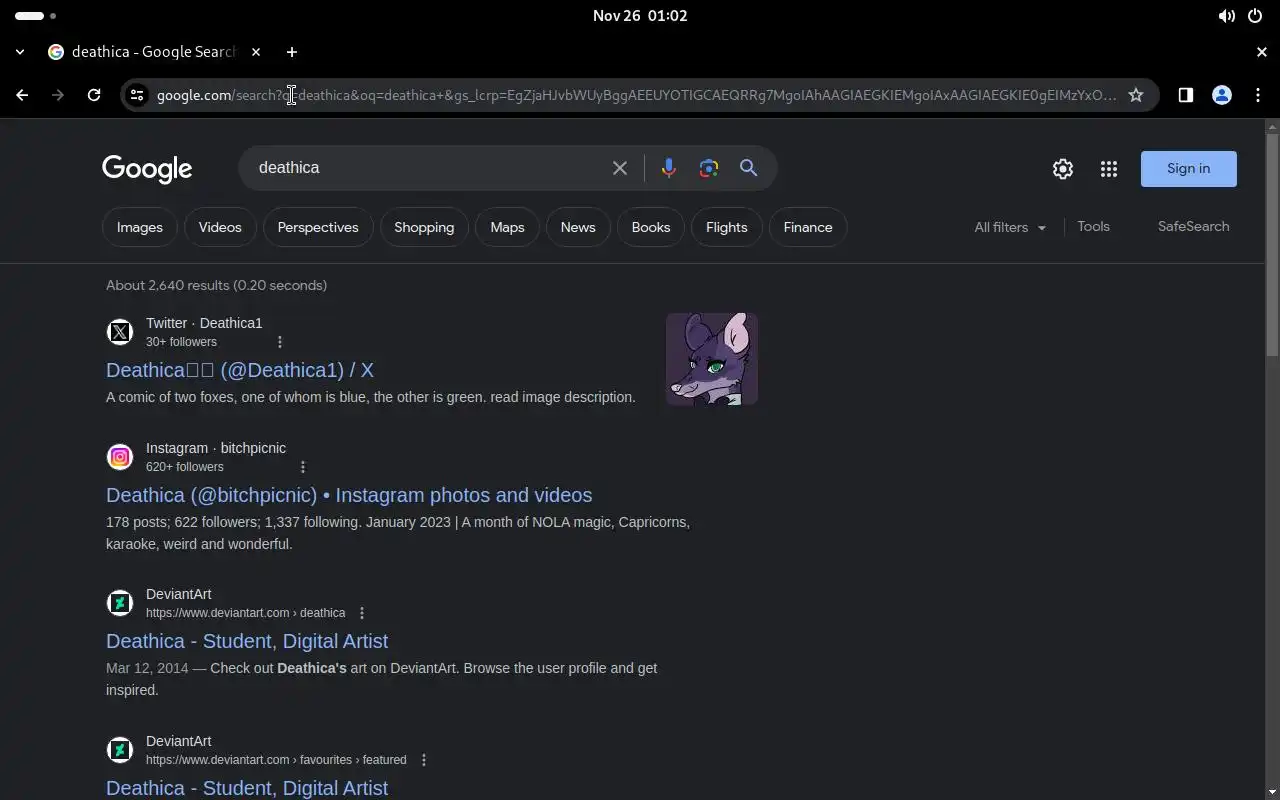Screen dimensions: 1280x800
Task: Open the clock showing Nov 26 01:02
Action: 640,16
